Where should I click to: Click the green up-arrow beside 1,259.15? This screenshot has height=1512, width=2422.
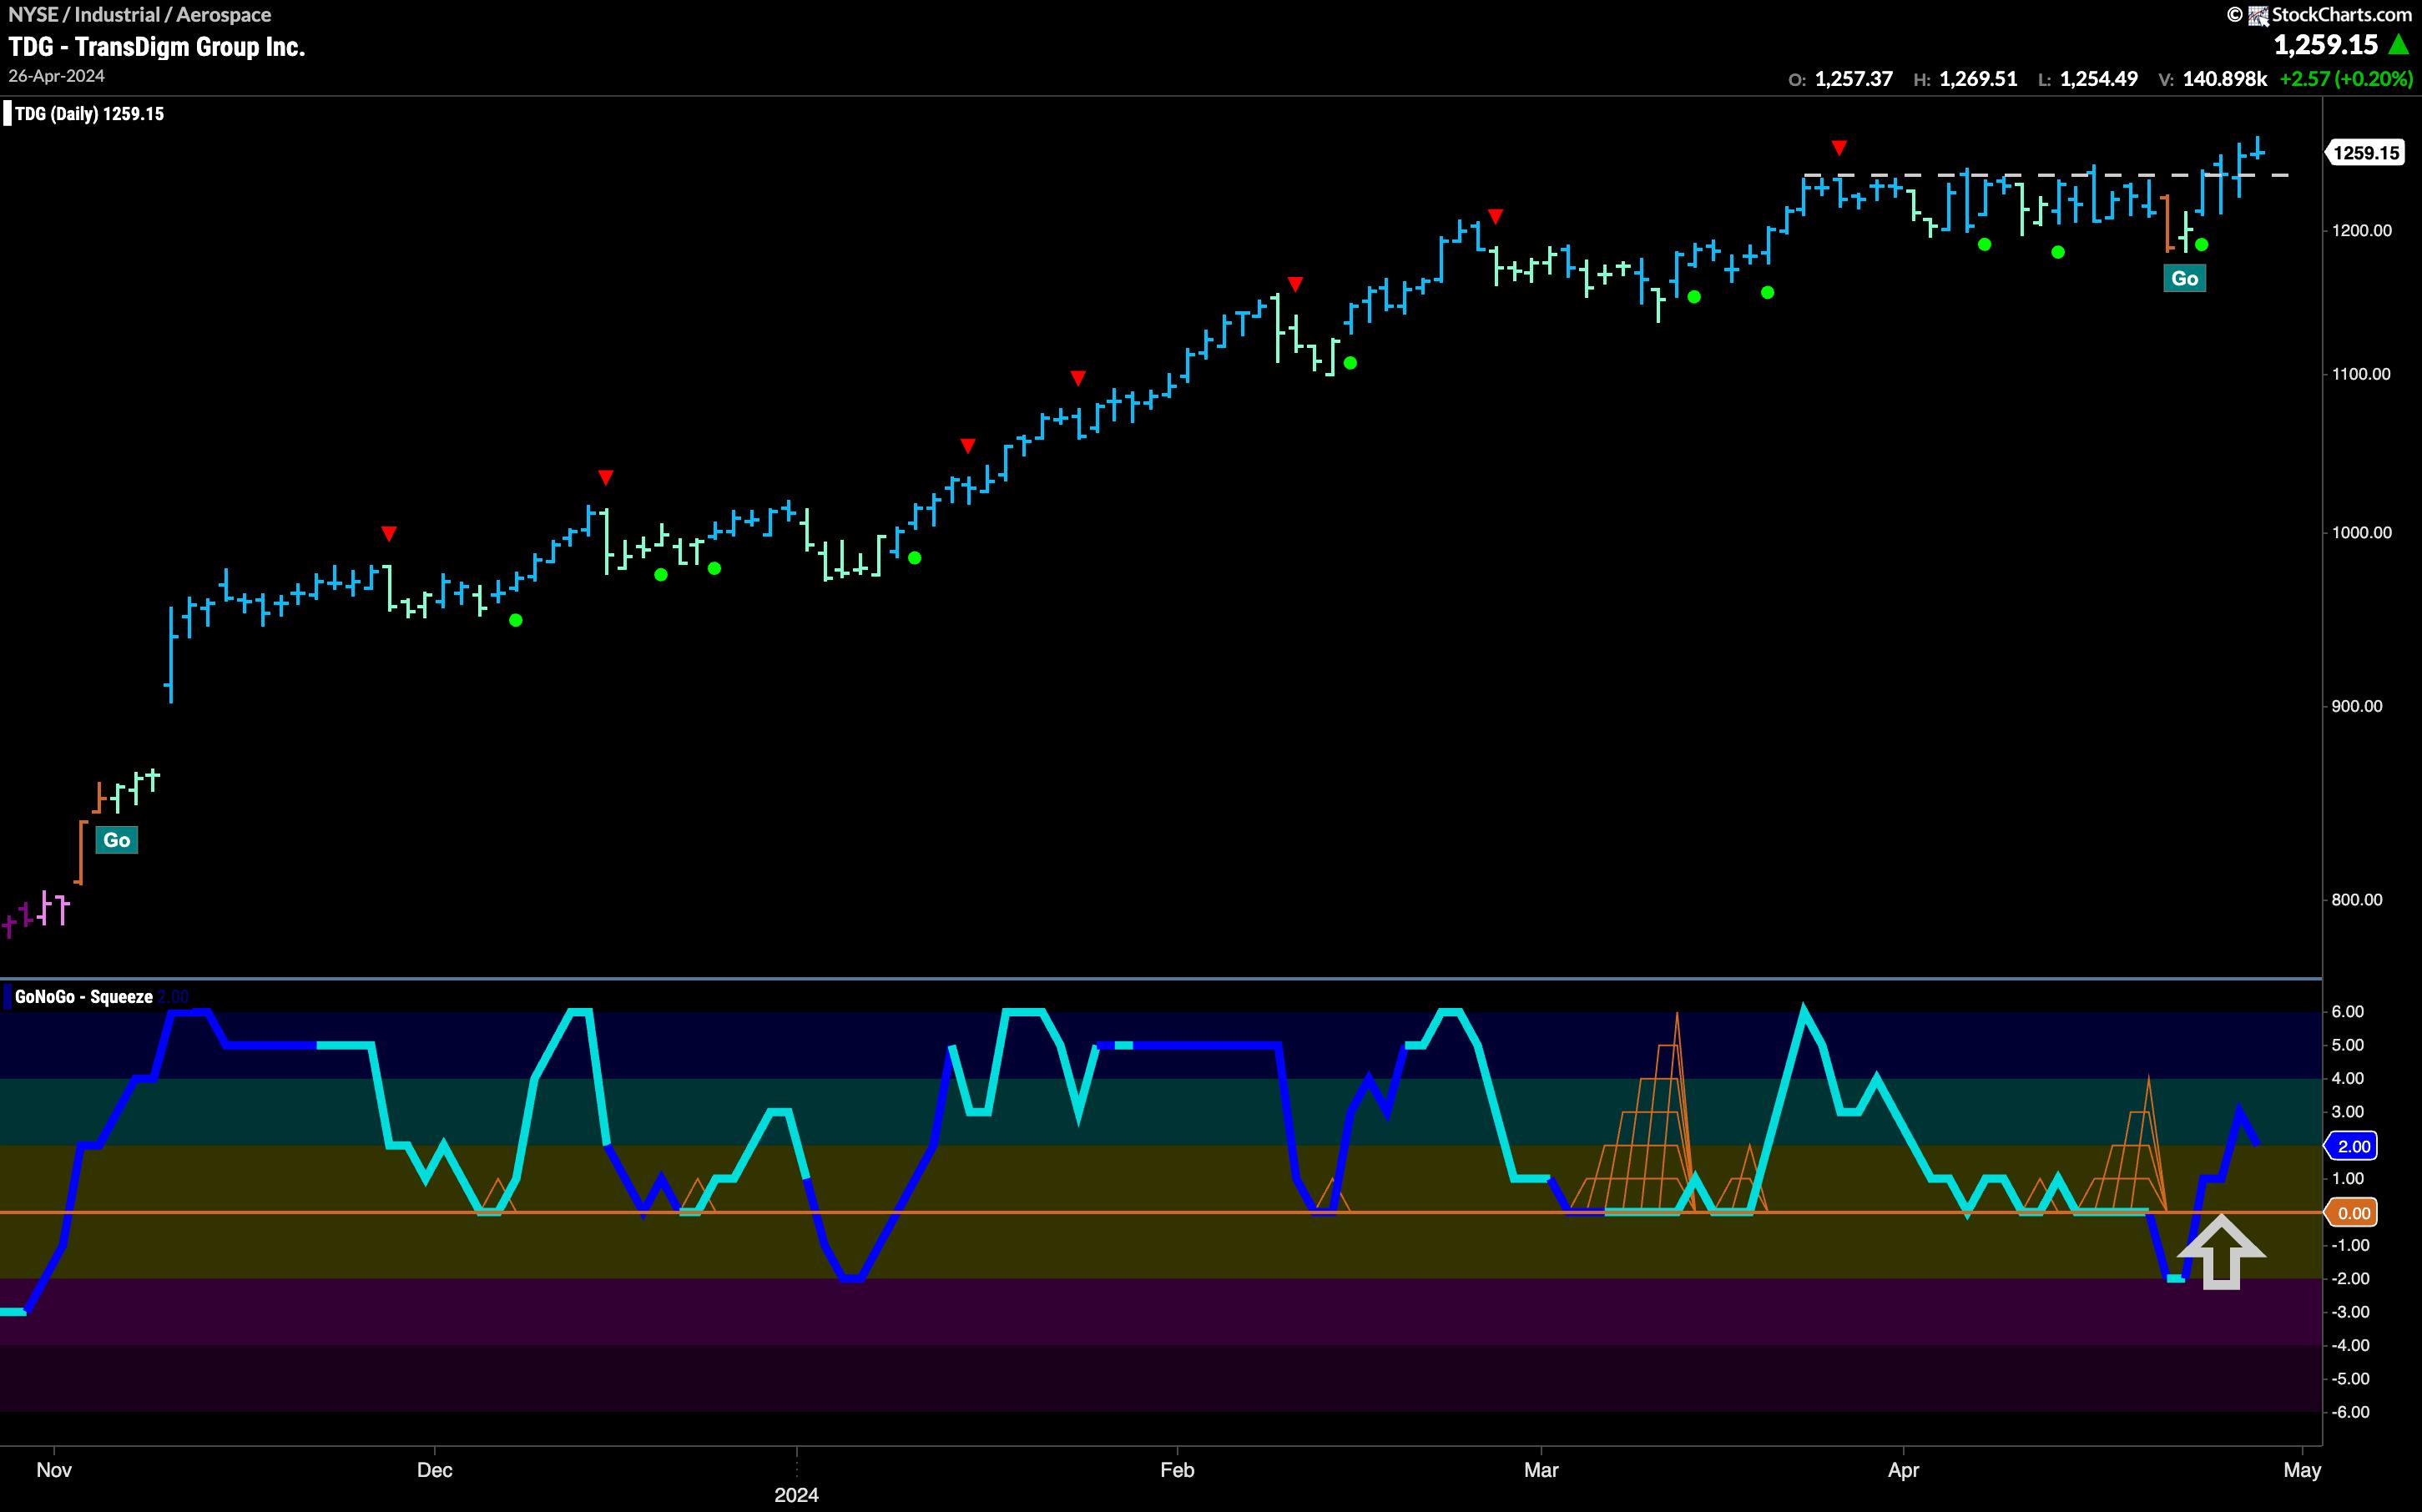[2397, 45]
